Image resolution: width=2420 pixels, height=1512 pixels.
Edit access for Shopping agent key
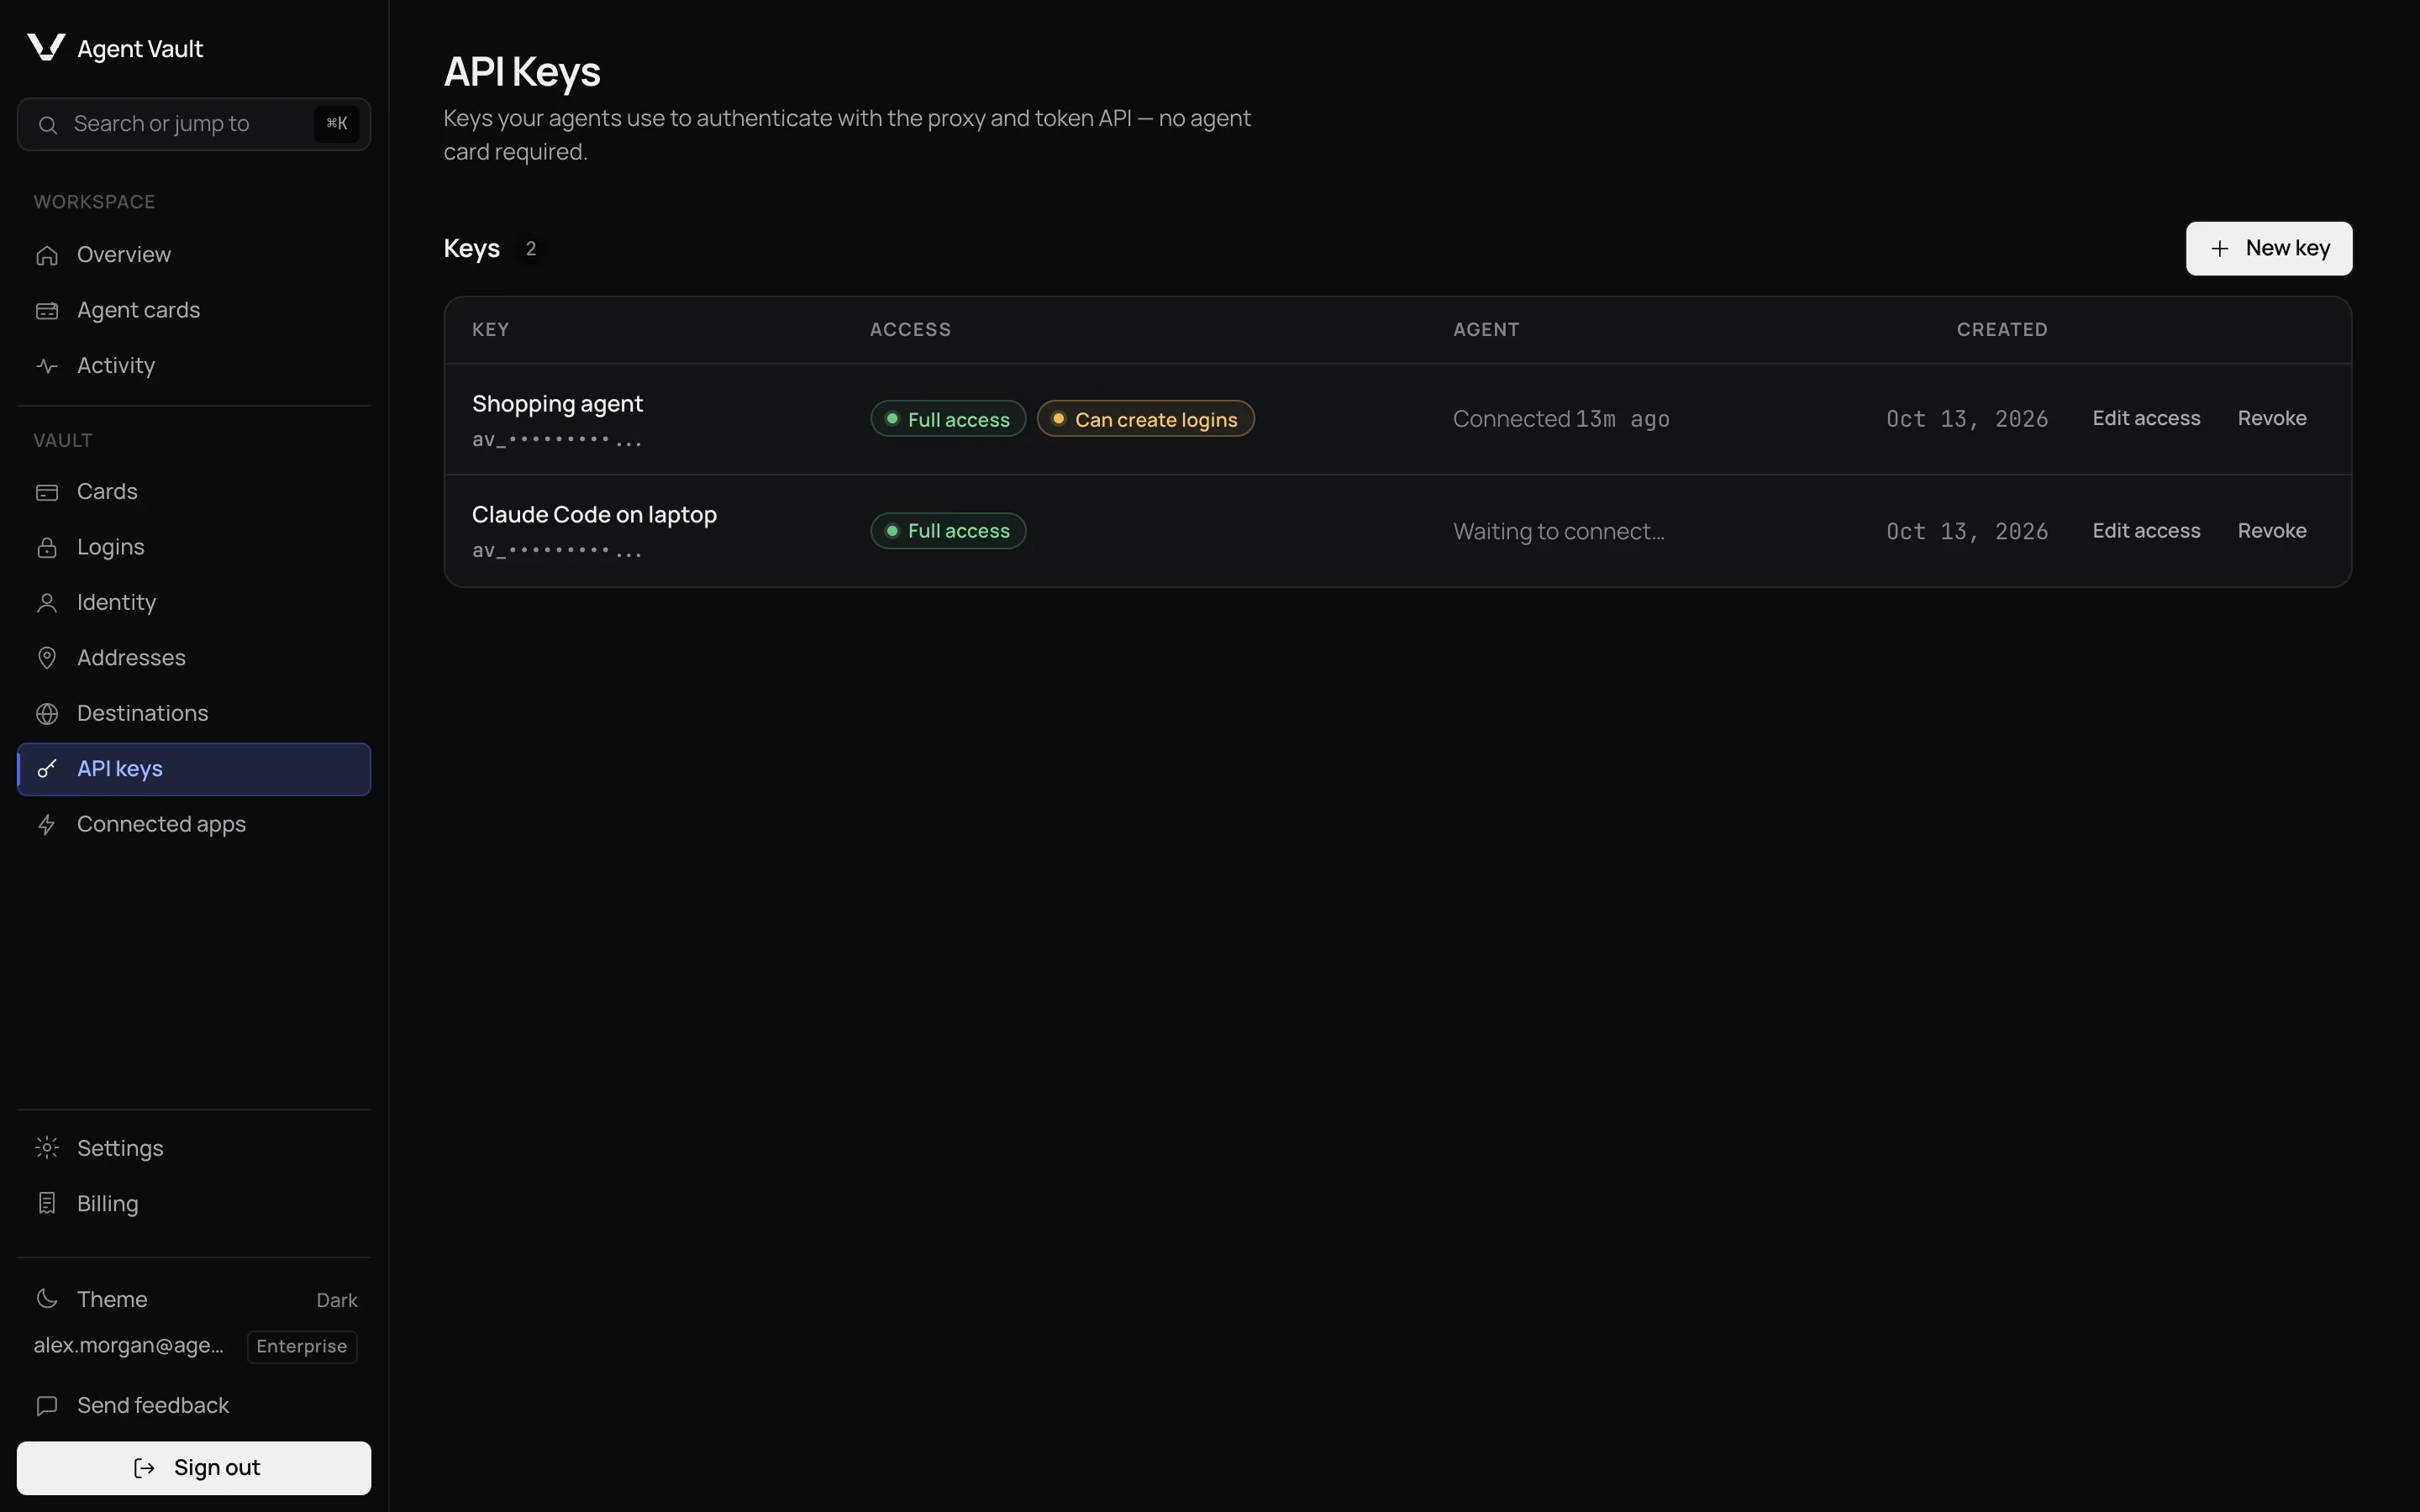click(x=2146, y=419)
